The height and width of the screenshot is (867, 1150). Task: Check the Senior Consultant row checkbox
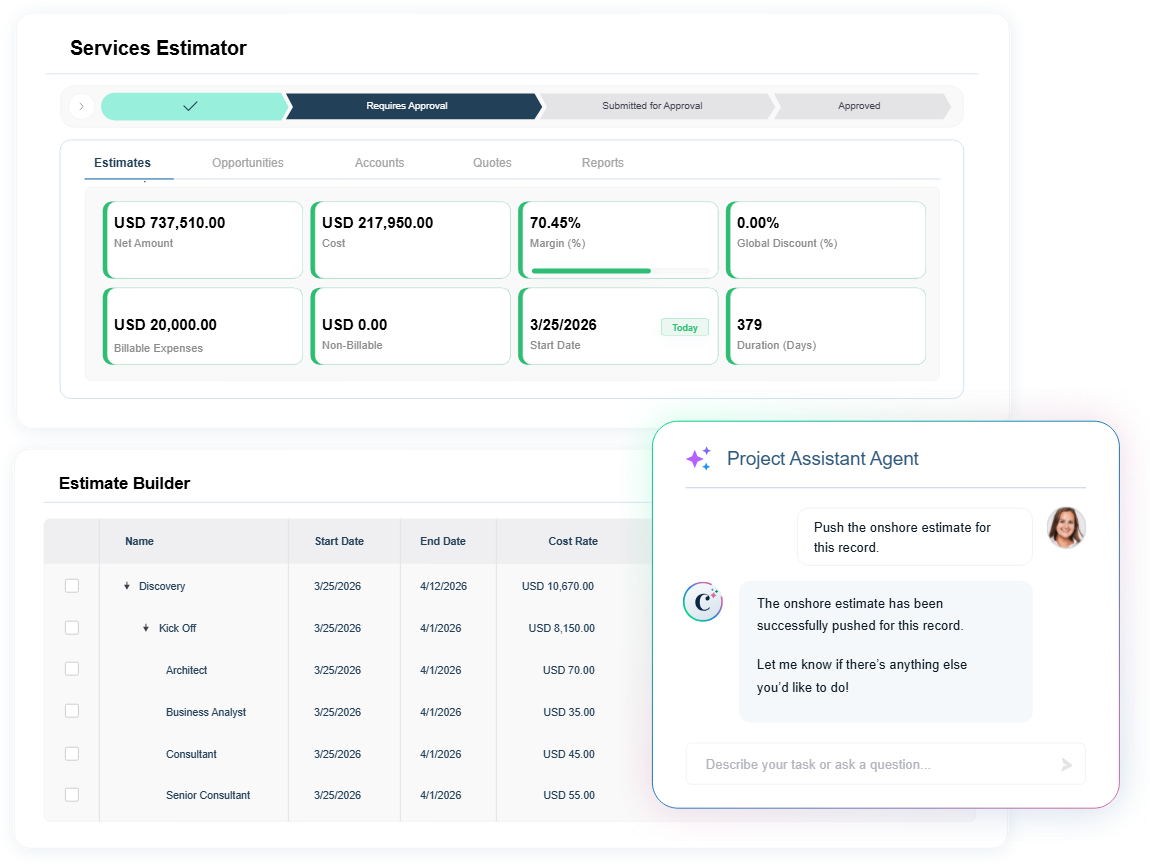72,795
